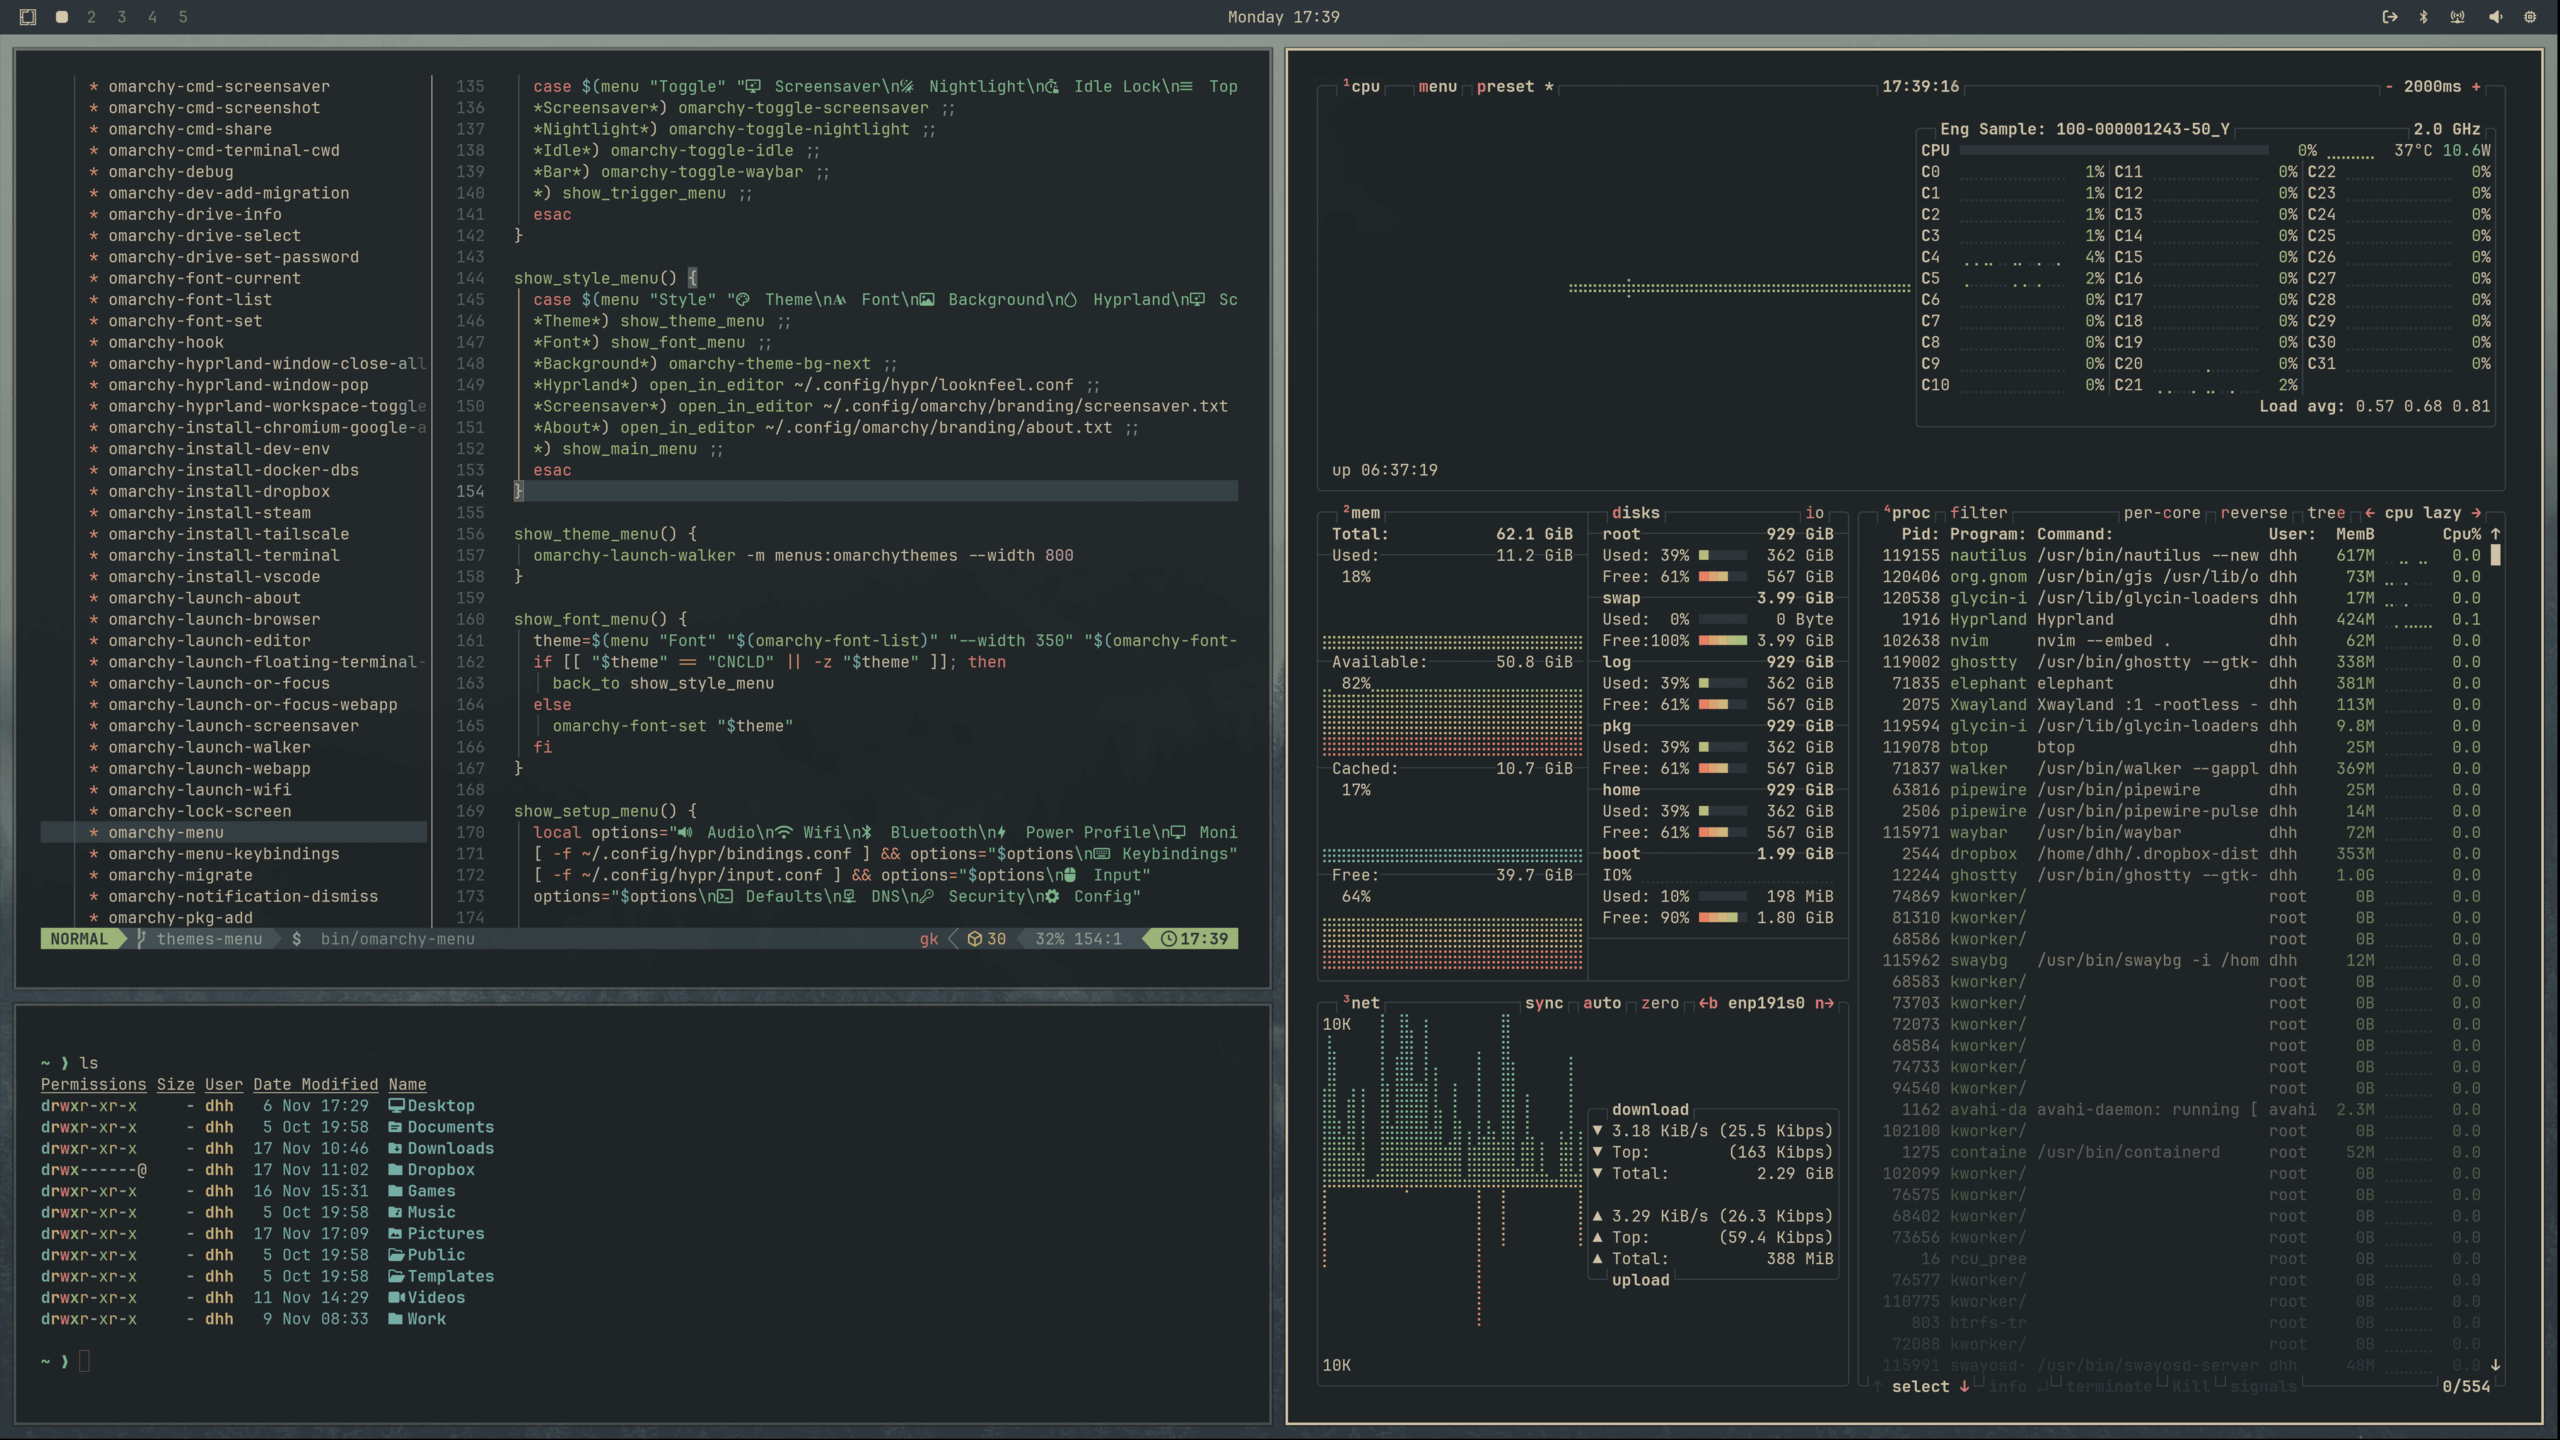The height and width of the screenshot is (1440, 2560).
Task: Click the process list scrollbar down arrow
Action: (2495, 1365)
